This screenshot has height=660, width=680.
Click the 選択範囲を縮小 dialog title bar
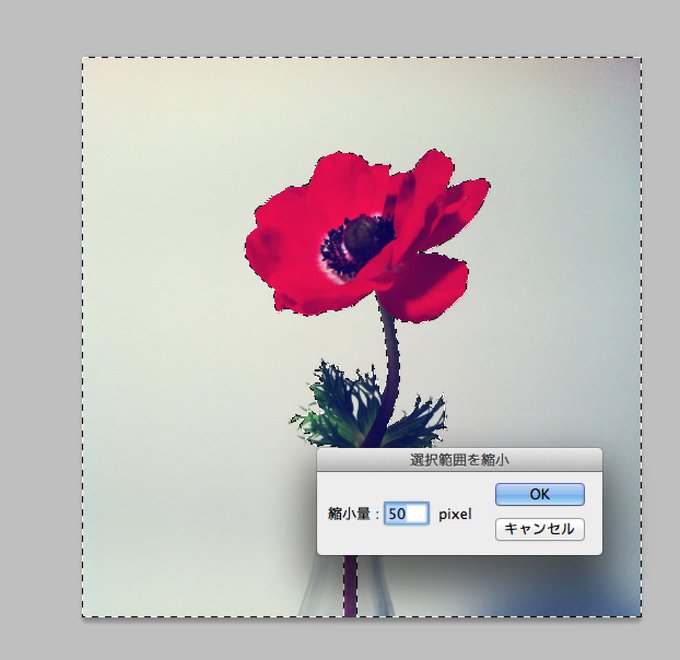[x=459, y=460]
